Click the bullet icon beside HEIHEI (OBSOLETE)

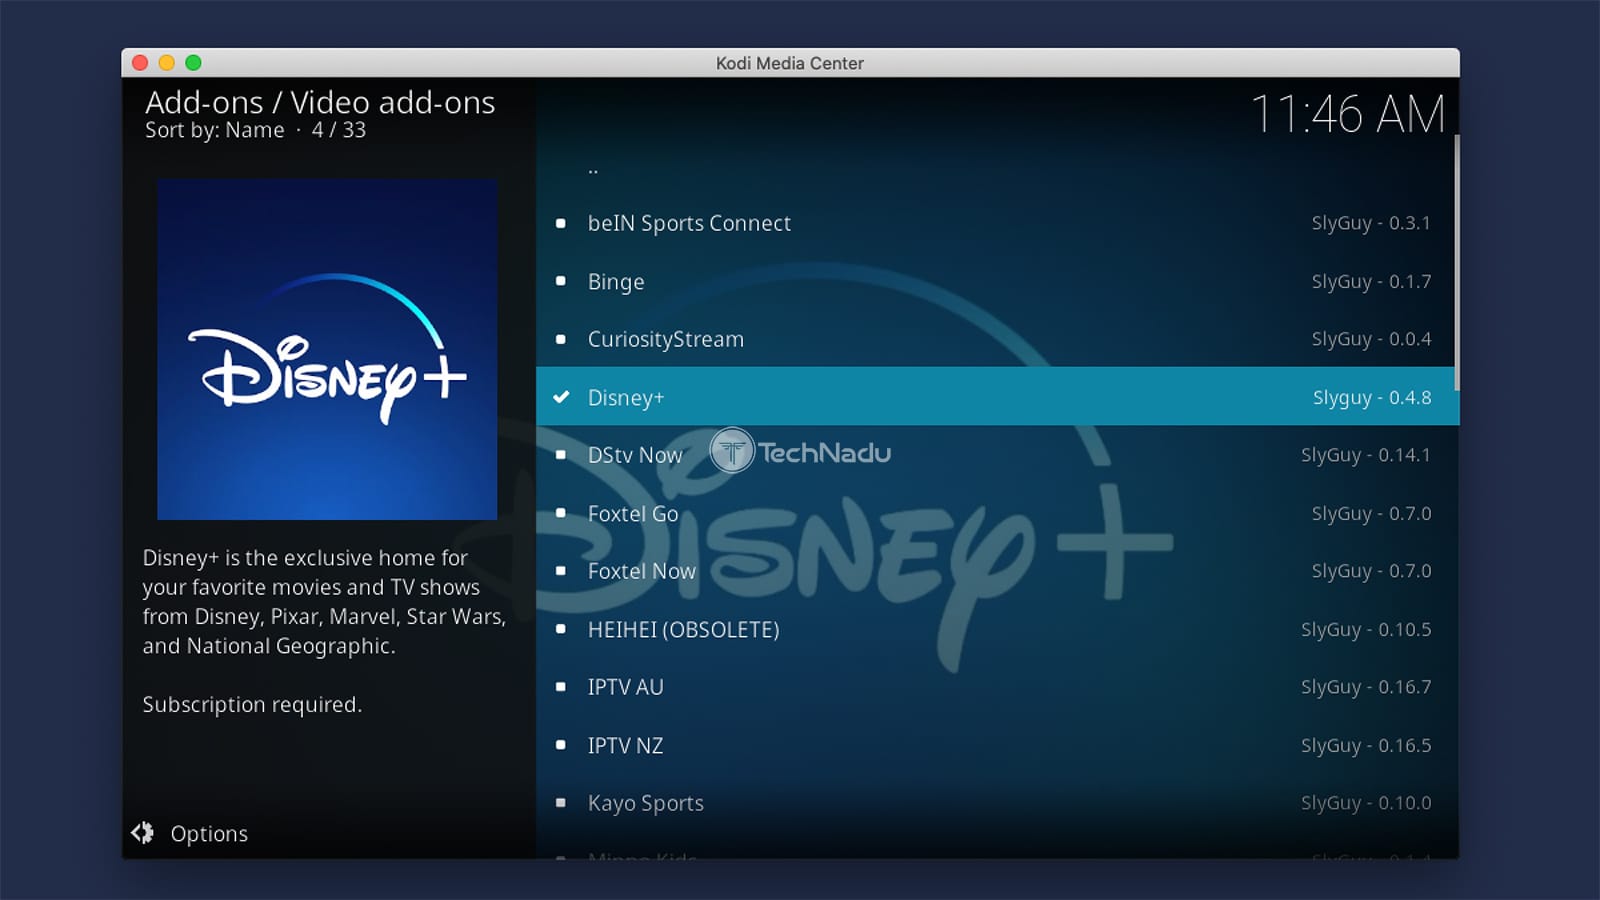[x=561, y=629]
